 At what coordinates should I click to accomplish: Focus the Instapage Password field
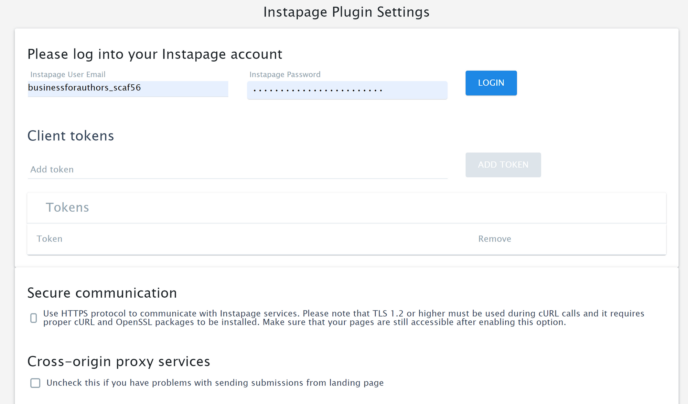click(x=347, y=90)
